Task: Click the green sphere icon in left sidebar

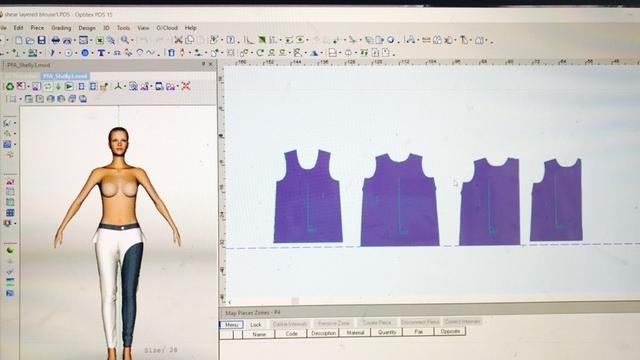Action: click(x=10, y=250)
